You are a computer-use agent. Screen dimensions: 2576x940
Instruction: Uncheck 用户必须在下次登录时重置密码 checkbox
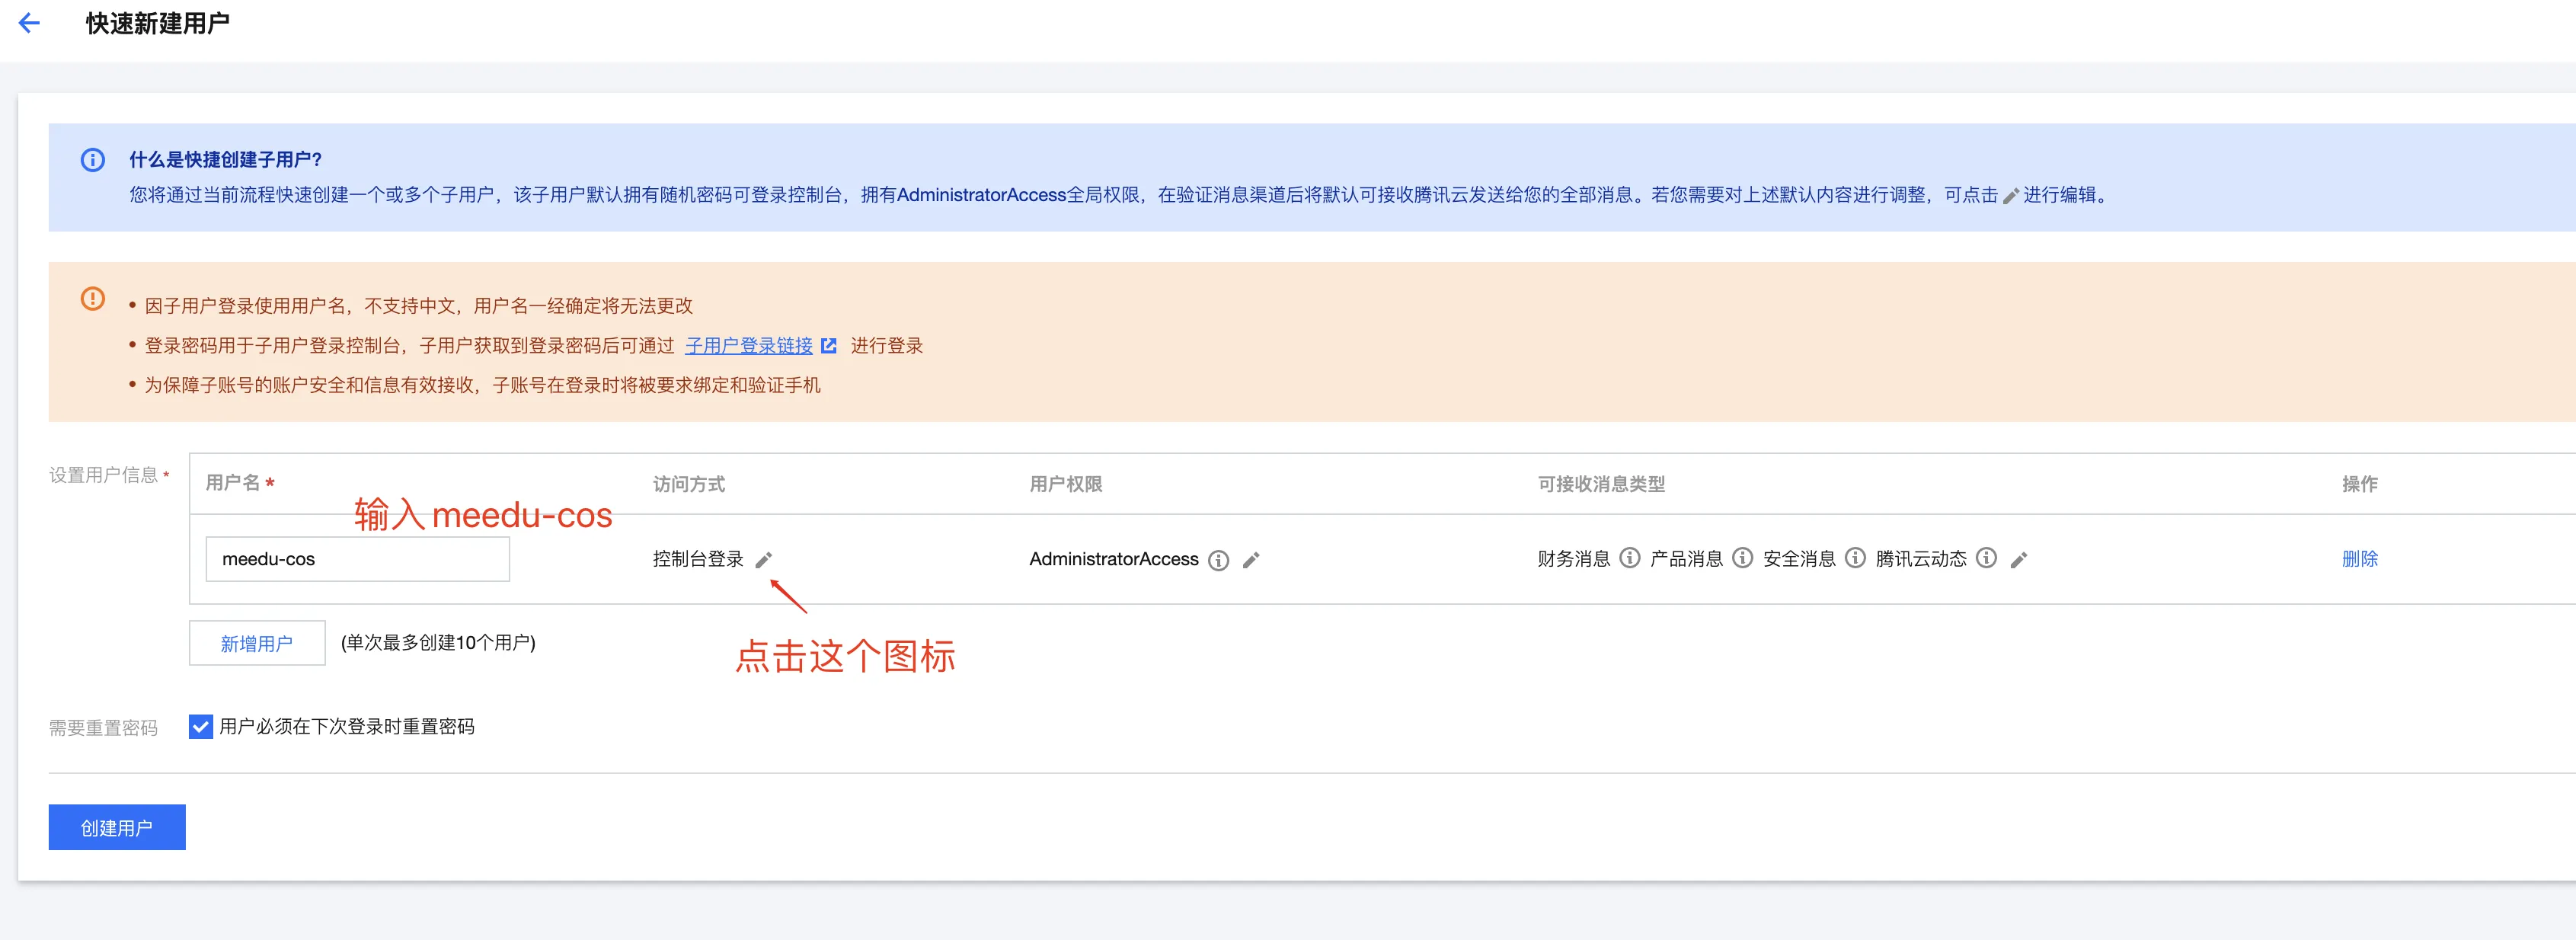[201, 727]
